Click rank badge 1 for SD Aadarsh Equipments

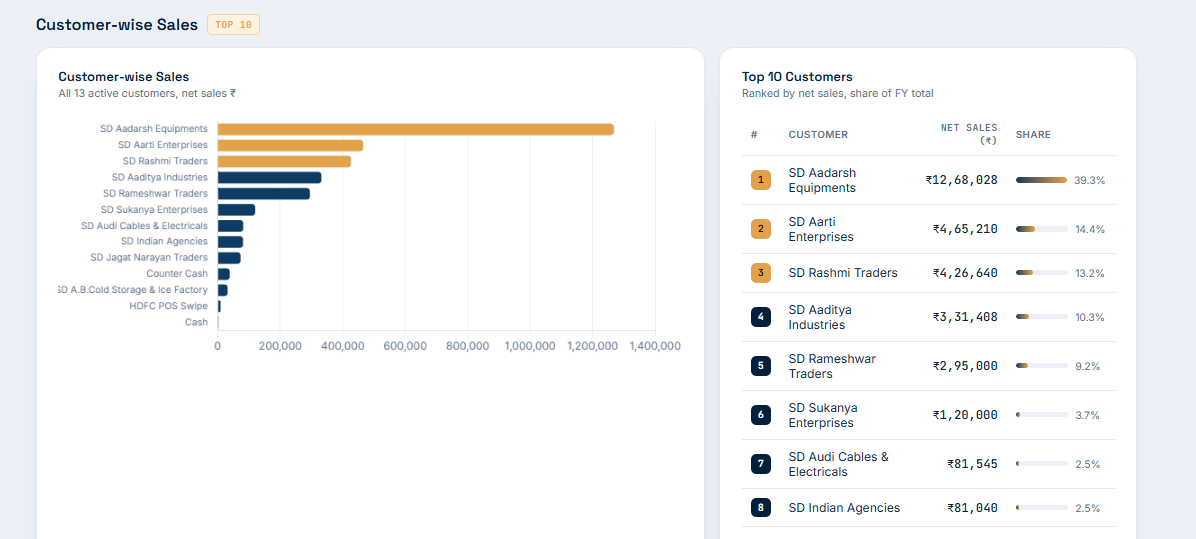click(x=760, y=180)
